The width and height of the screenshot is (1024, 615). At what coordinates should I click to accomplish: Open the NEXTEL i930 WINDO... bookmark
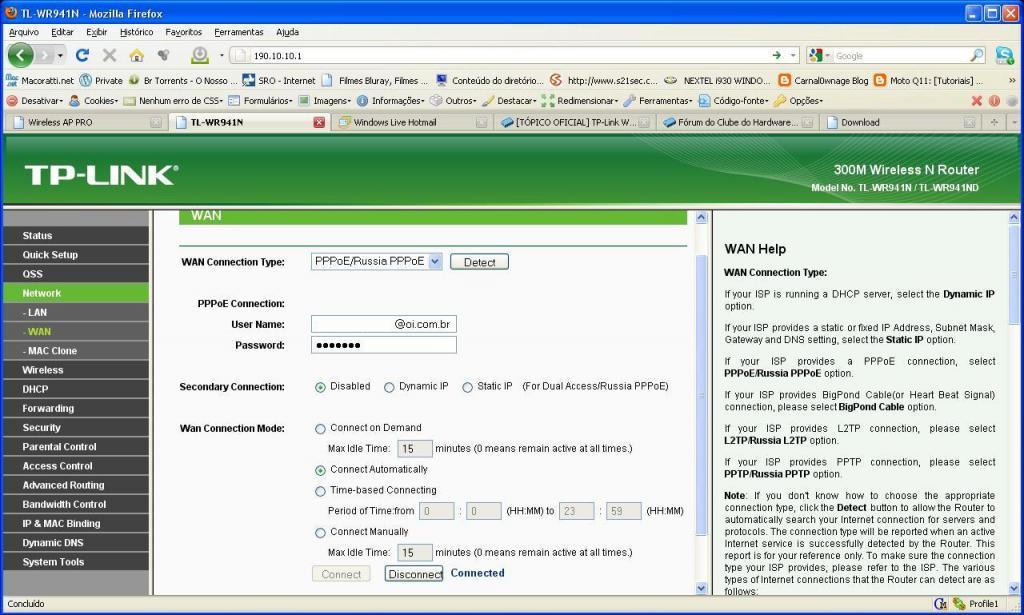pos(717,80)
